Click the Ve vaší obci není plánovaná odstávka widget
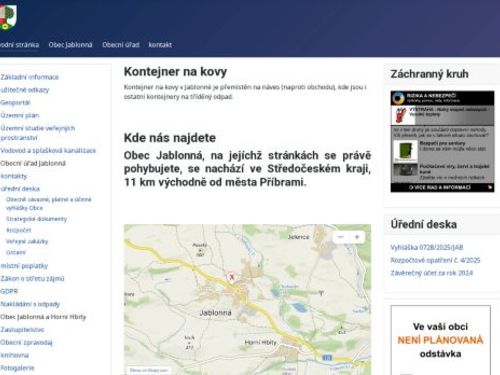Viewport: 500px width, 375px height. tap(440, 340)
